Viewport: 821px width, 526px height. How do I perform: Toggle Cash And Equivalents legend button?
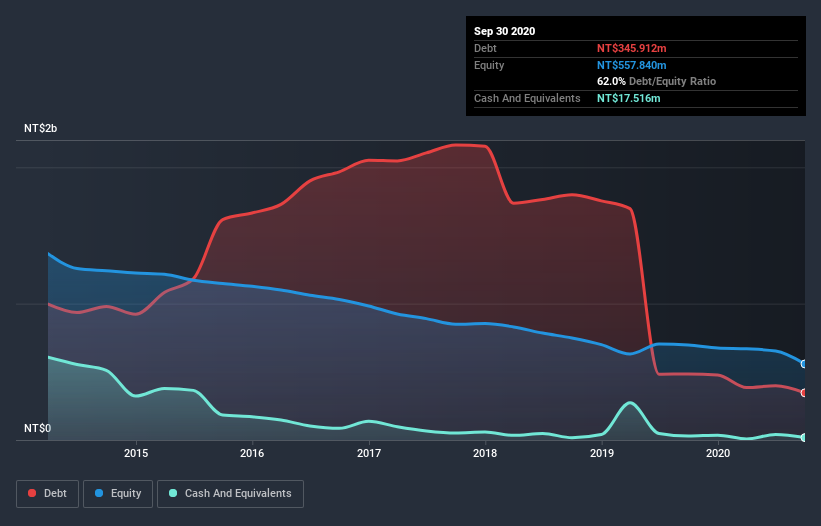coord(230,494)
